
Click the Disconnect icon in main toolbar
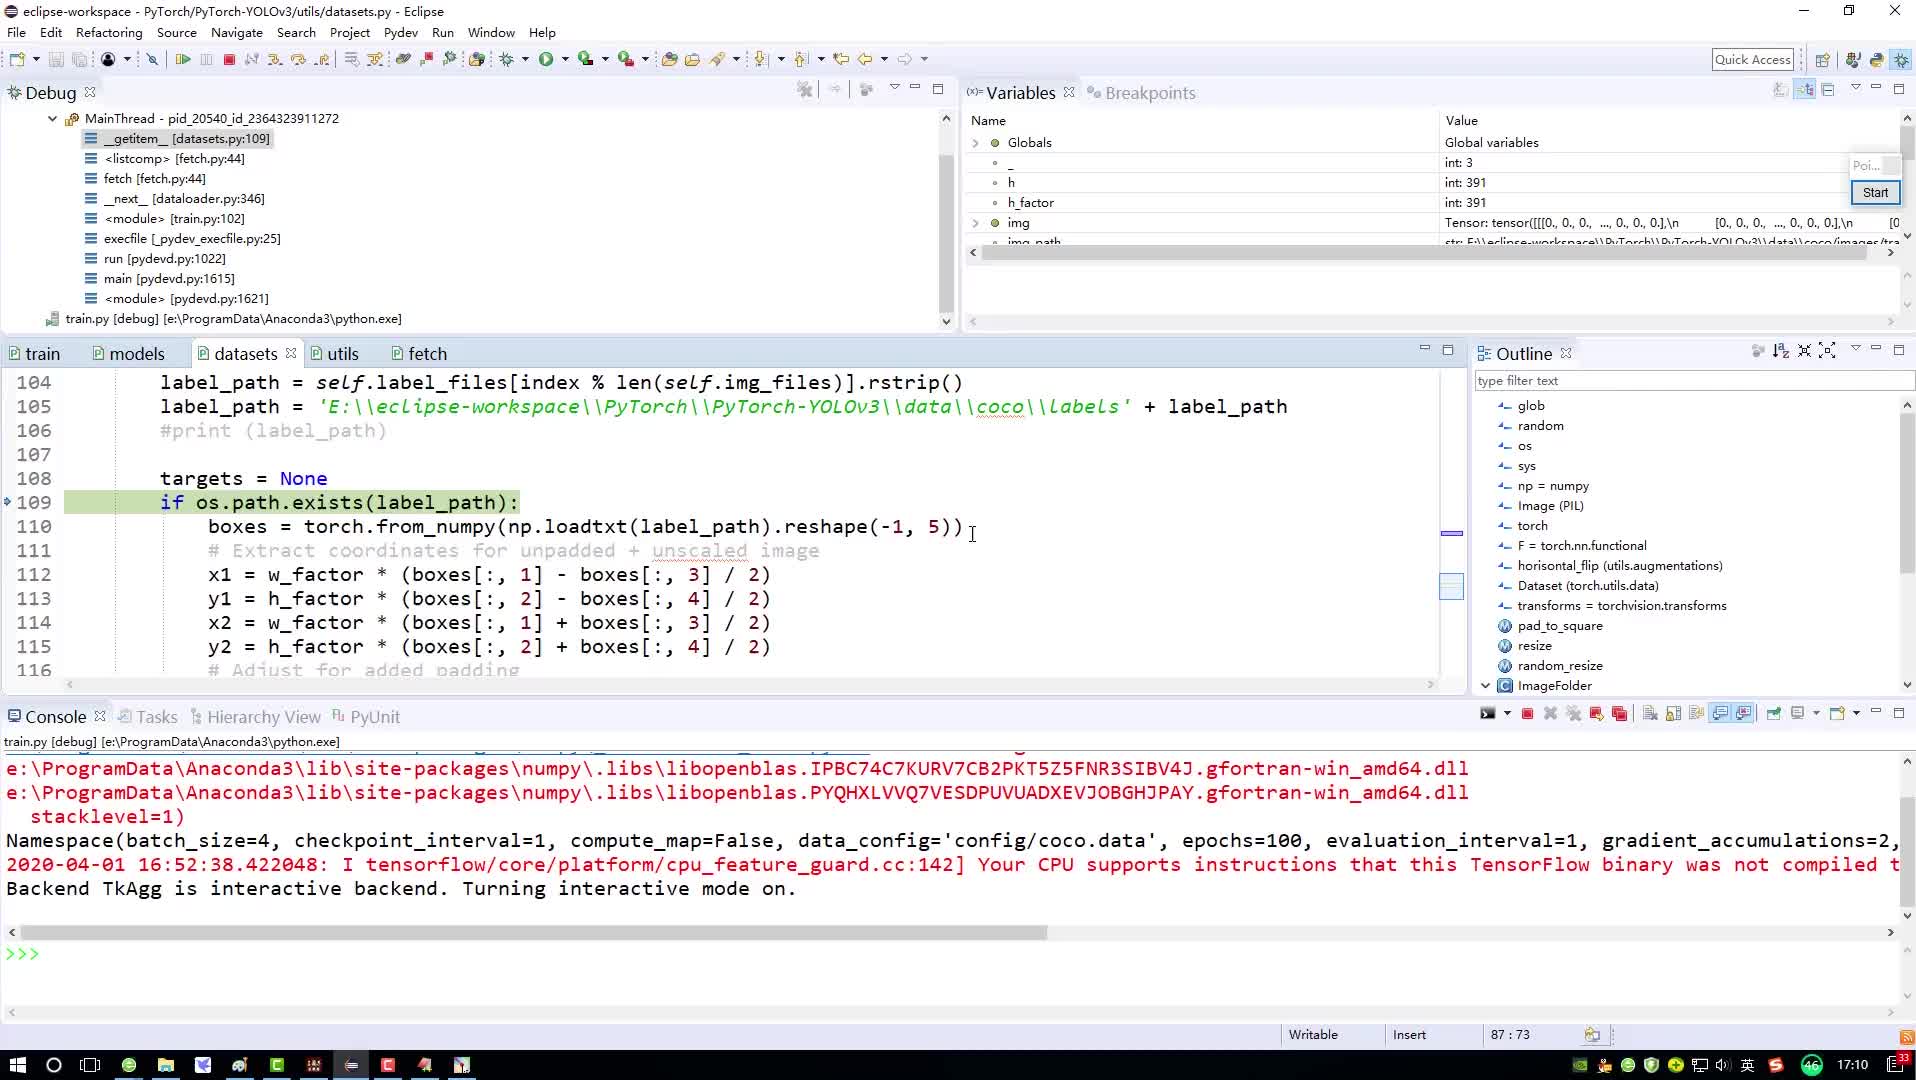252,60
